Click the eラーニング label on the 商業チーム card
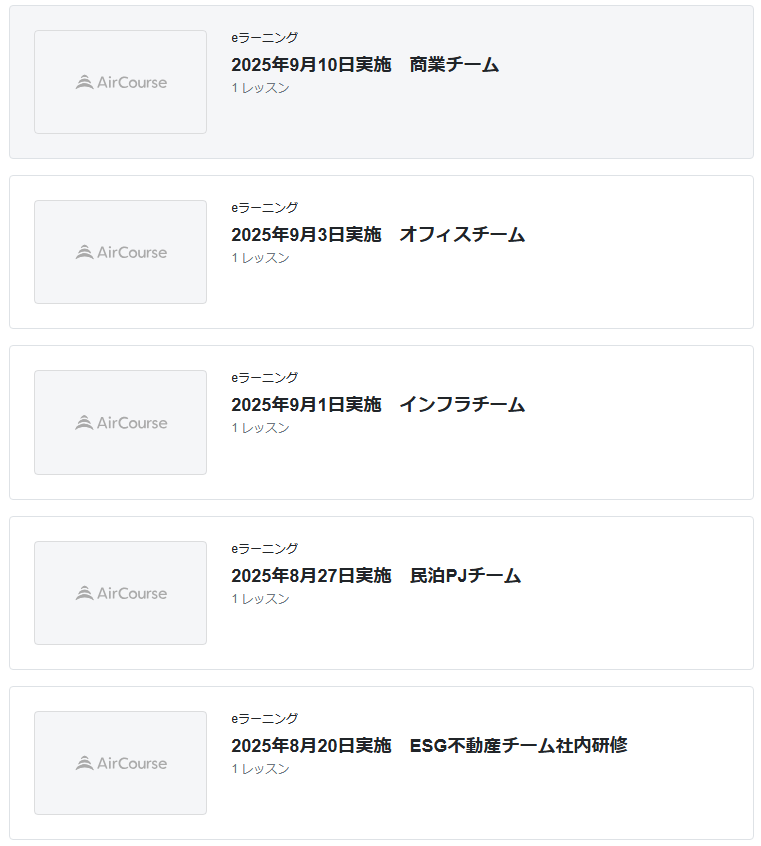The image size is (761, 846). 264,38
